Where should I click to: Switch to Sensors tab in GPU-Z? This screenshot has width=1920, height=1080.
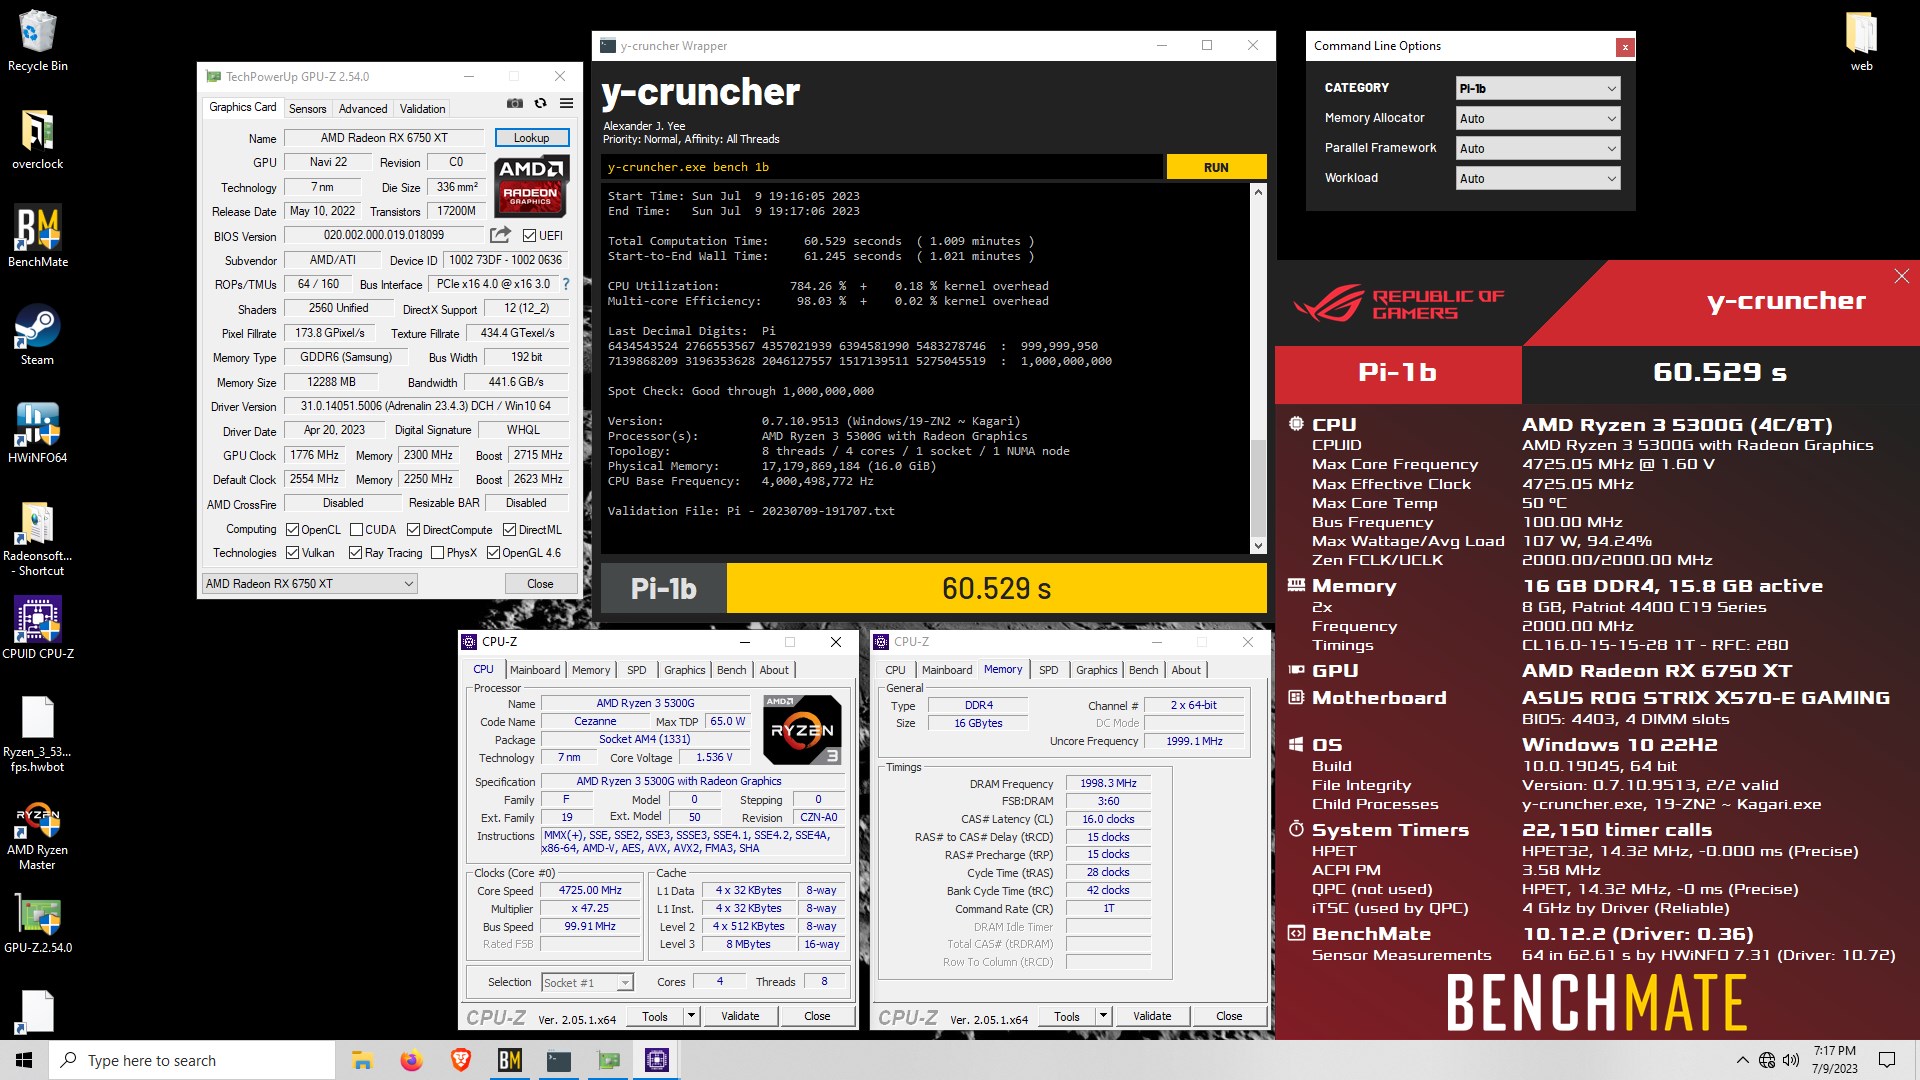(307, 109)
